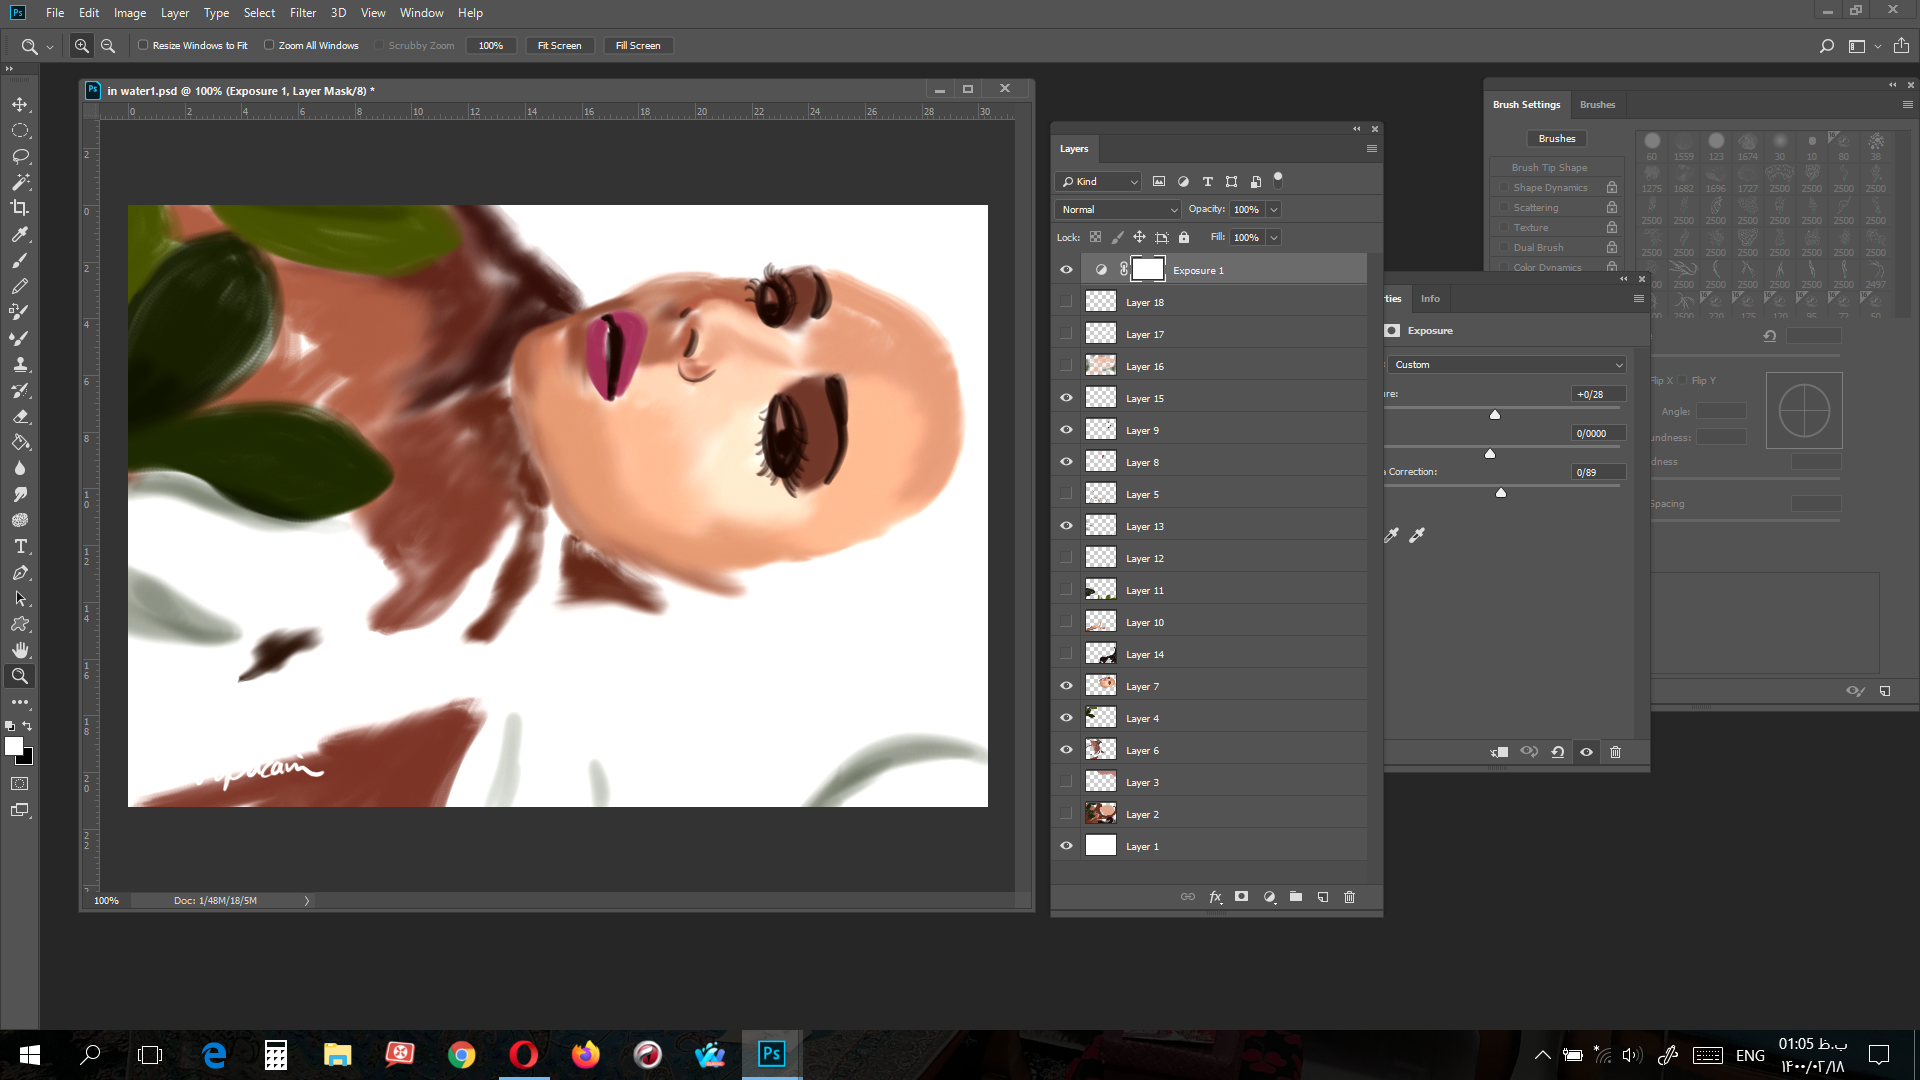
Task: Click the Fit Screen button
Action: [559, 46]
